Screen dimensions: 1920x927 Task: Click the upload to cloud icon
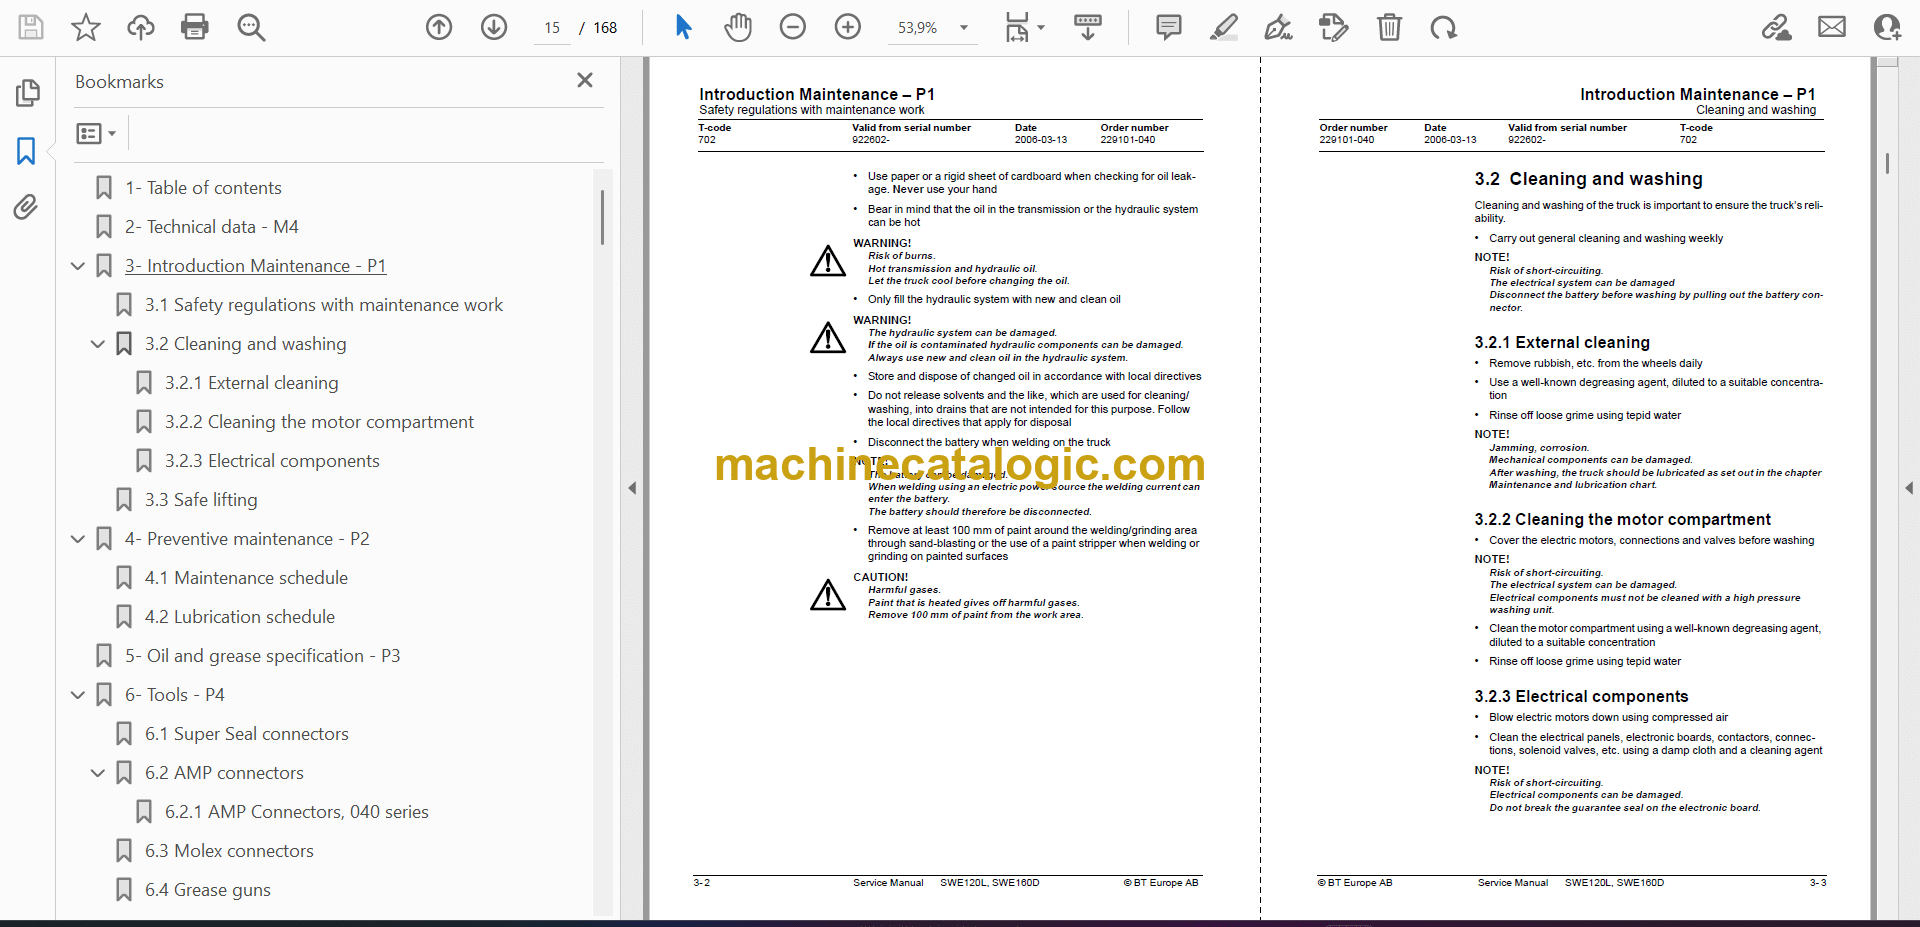tap(141, 27)
